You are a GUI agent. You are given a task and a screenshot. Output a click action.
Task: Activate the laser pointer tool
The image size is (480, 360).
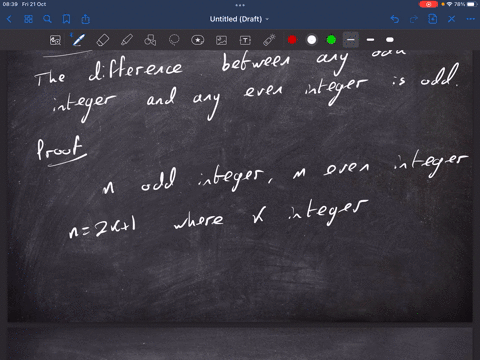click(x=269, y=40)
